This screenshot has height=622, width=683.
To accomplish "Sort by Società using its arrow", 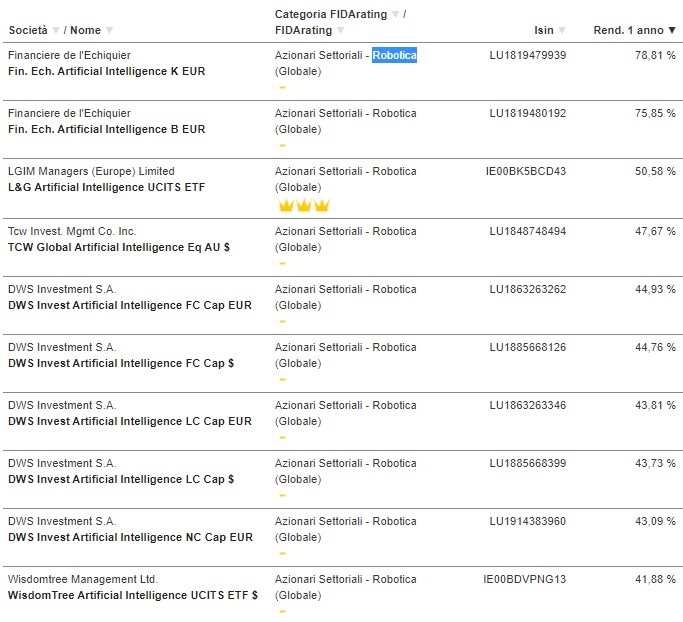I will pos(56,30).
